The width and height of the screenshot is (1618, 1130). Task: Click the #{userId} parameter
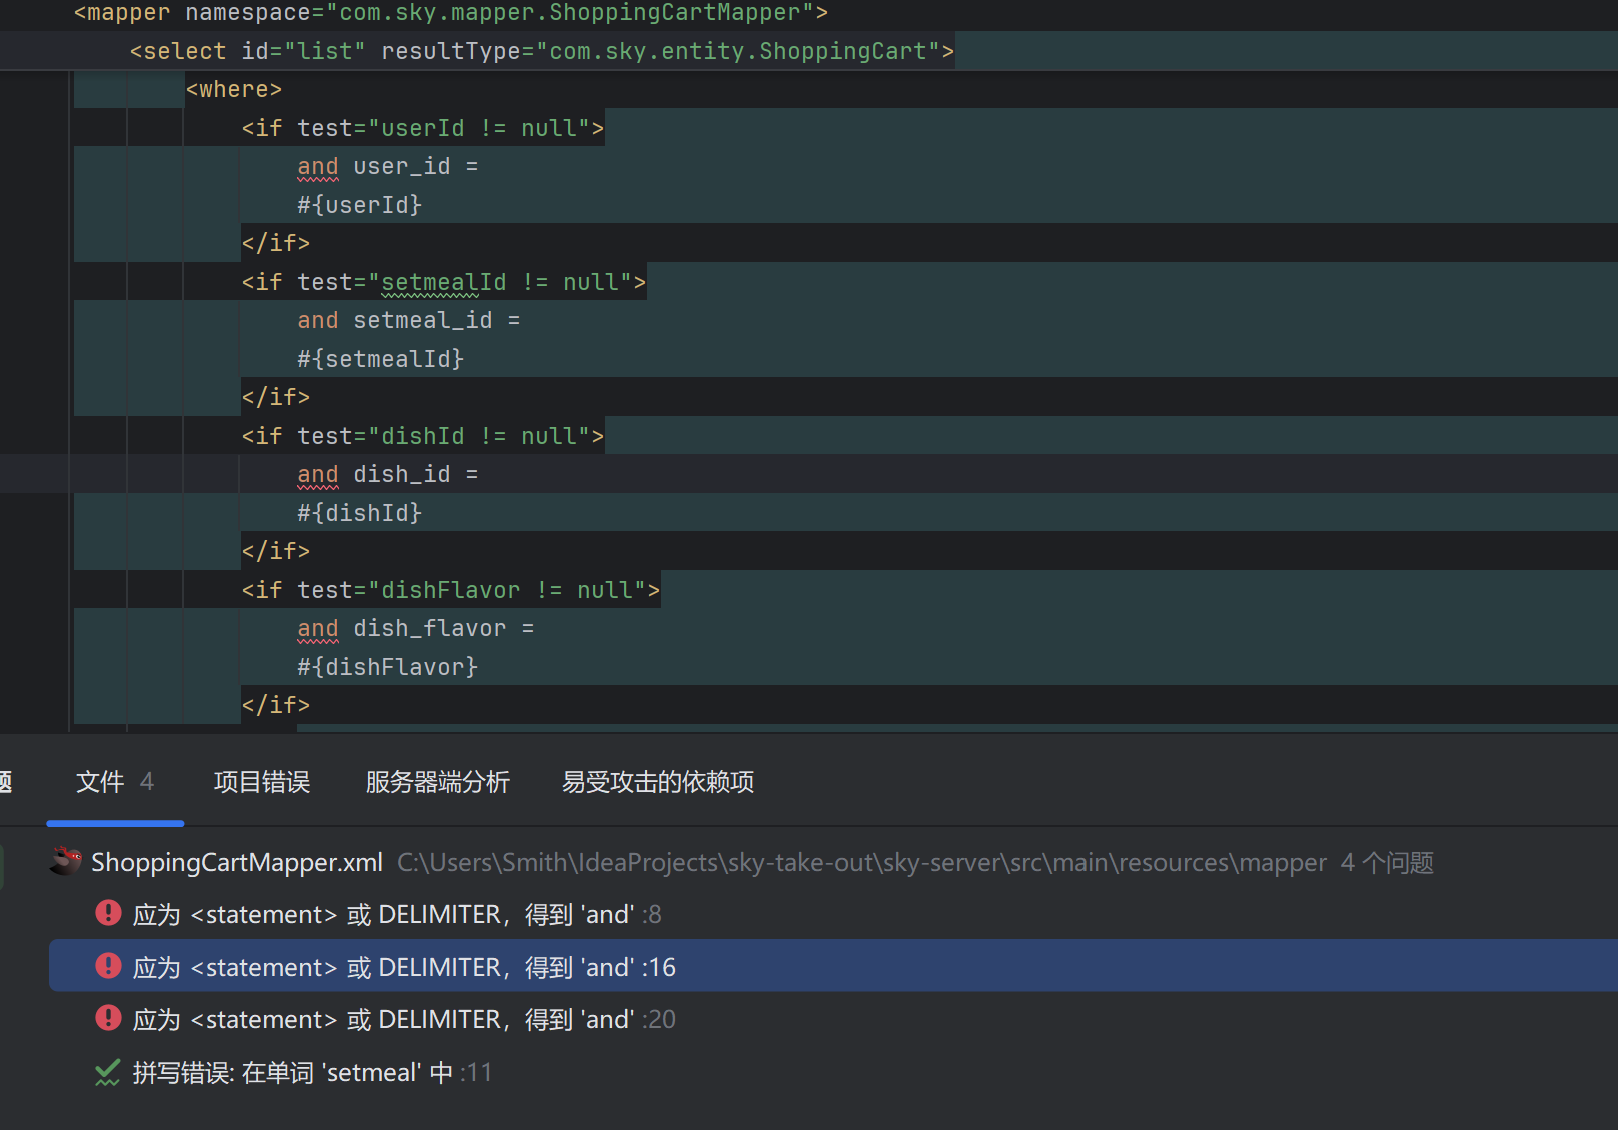click(x=360, y=205)
